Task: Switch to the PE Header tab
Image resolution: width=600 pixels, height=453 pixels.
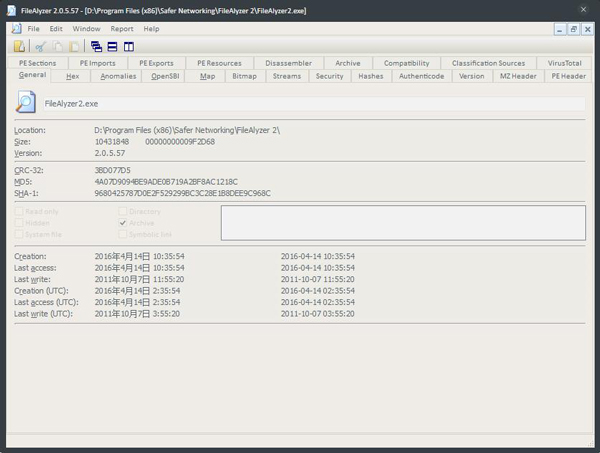Action: (x=569, y=76)
